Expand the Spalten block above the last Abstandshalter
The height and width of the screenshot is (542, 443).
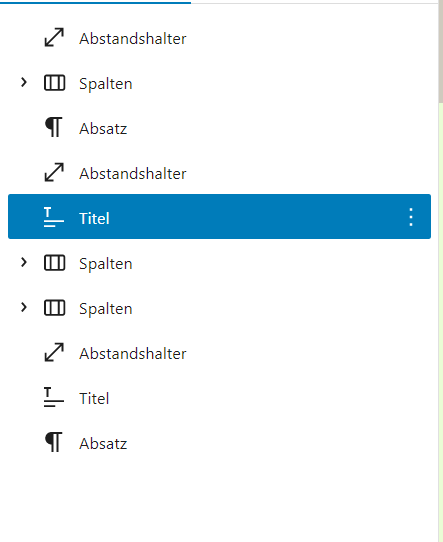23,307
